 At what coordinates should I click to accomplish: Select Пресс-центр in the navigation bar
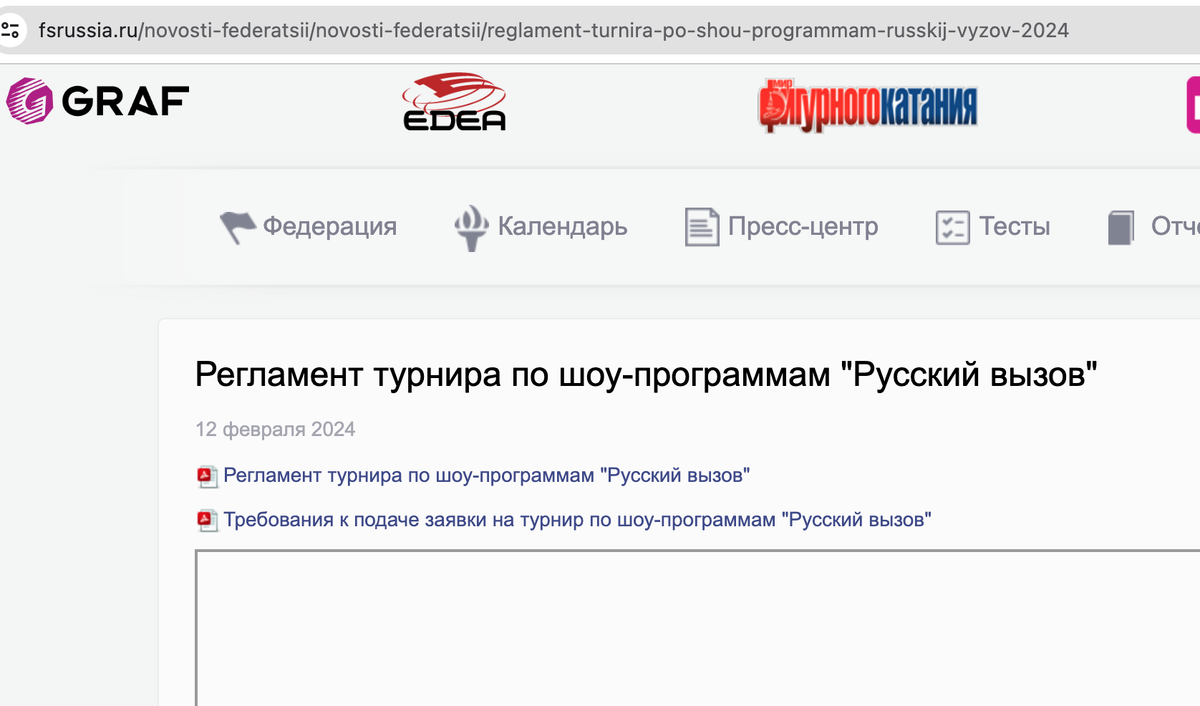pos(804,226)
